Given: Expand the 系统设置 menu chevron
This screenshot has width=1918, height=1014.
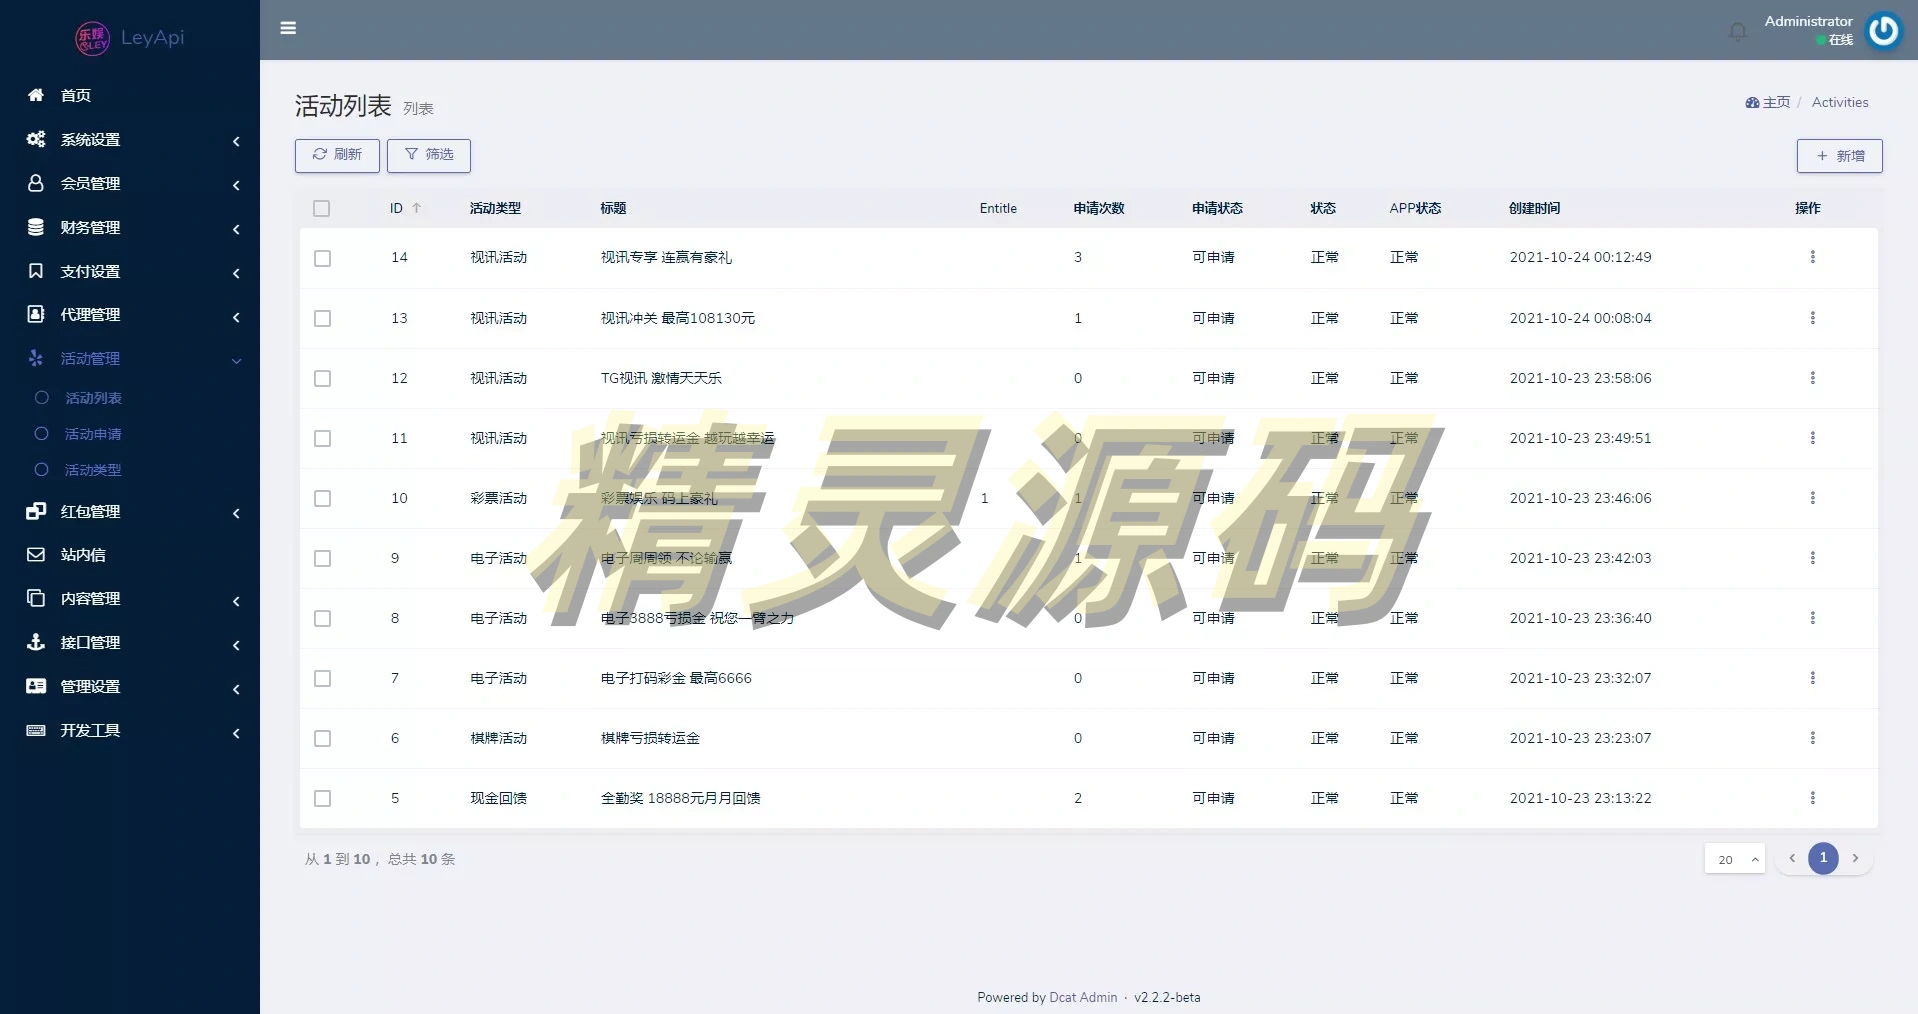Looking at the screenshot, I should (236, 141).
